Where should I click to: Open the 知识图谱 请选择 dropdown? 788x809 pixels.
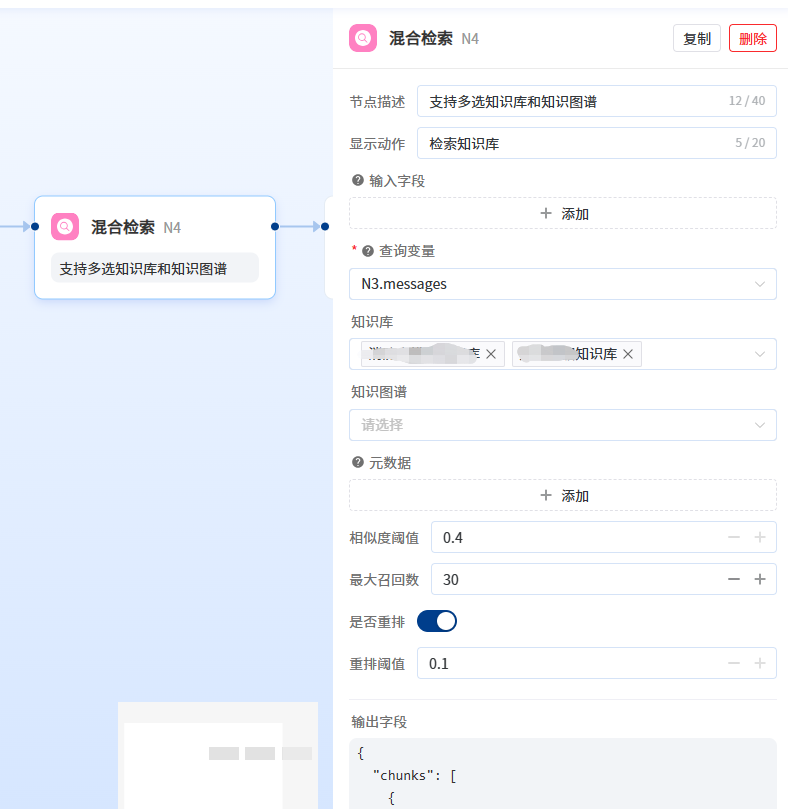pyautogui.click(x=562, y=425)
